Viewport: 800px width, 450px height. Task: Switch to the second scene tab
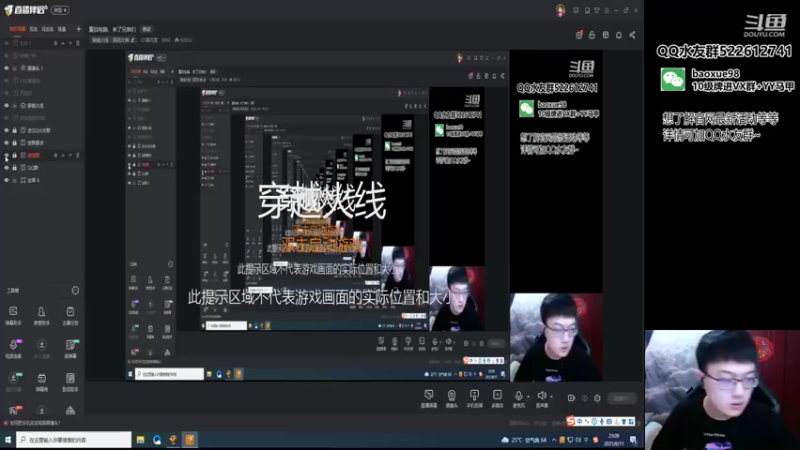(34, 29)
